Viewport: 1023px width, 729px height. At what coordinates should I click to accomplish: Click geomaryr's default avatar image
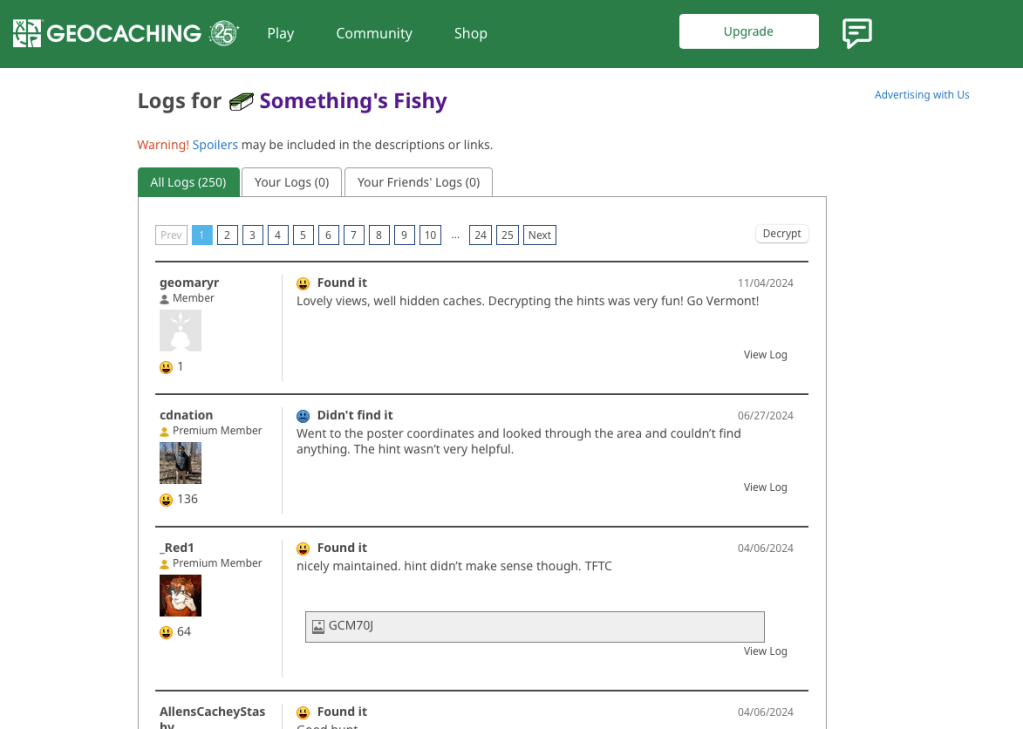pyautogui.click(x=180, y=330)
